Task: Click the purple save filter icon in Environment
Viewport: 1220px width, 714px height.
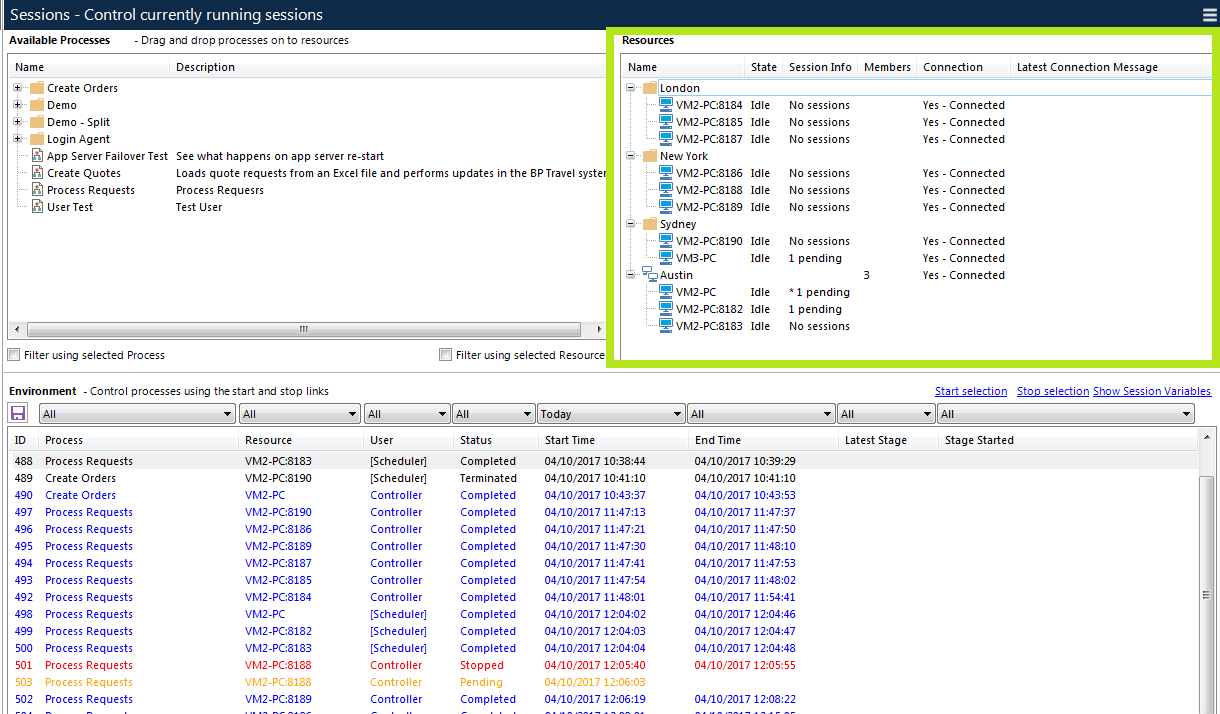Action: pos(18,413)
